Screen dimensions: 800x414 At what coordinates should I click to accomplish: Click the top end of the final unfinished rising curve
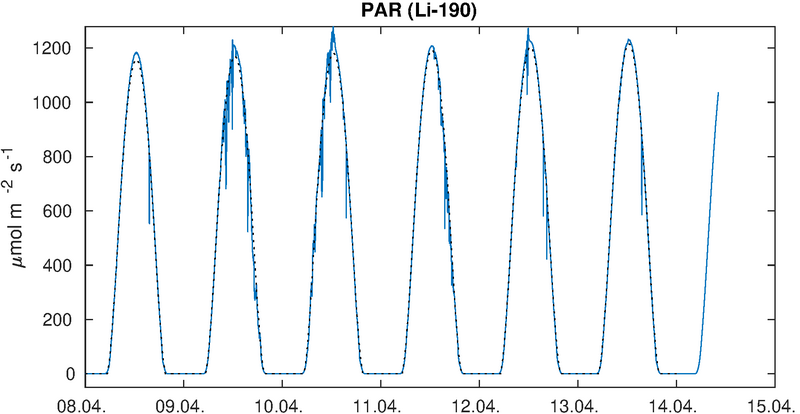[718, 93]
